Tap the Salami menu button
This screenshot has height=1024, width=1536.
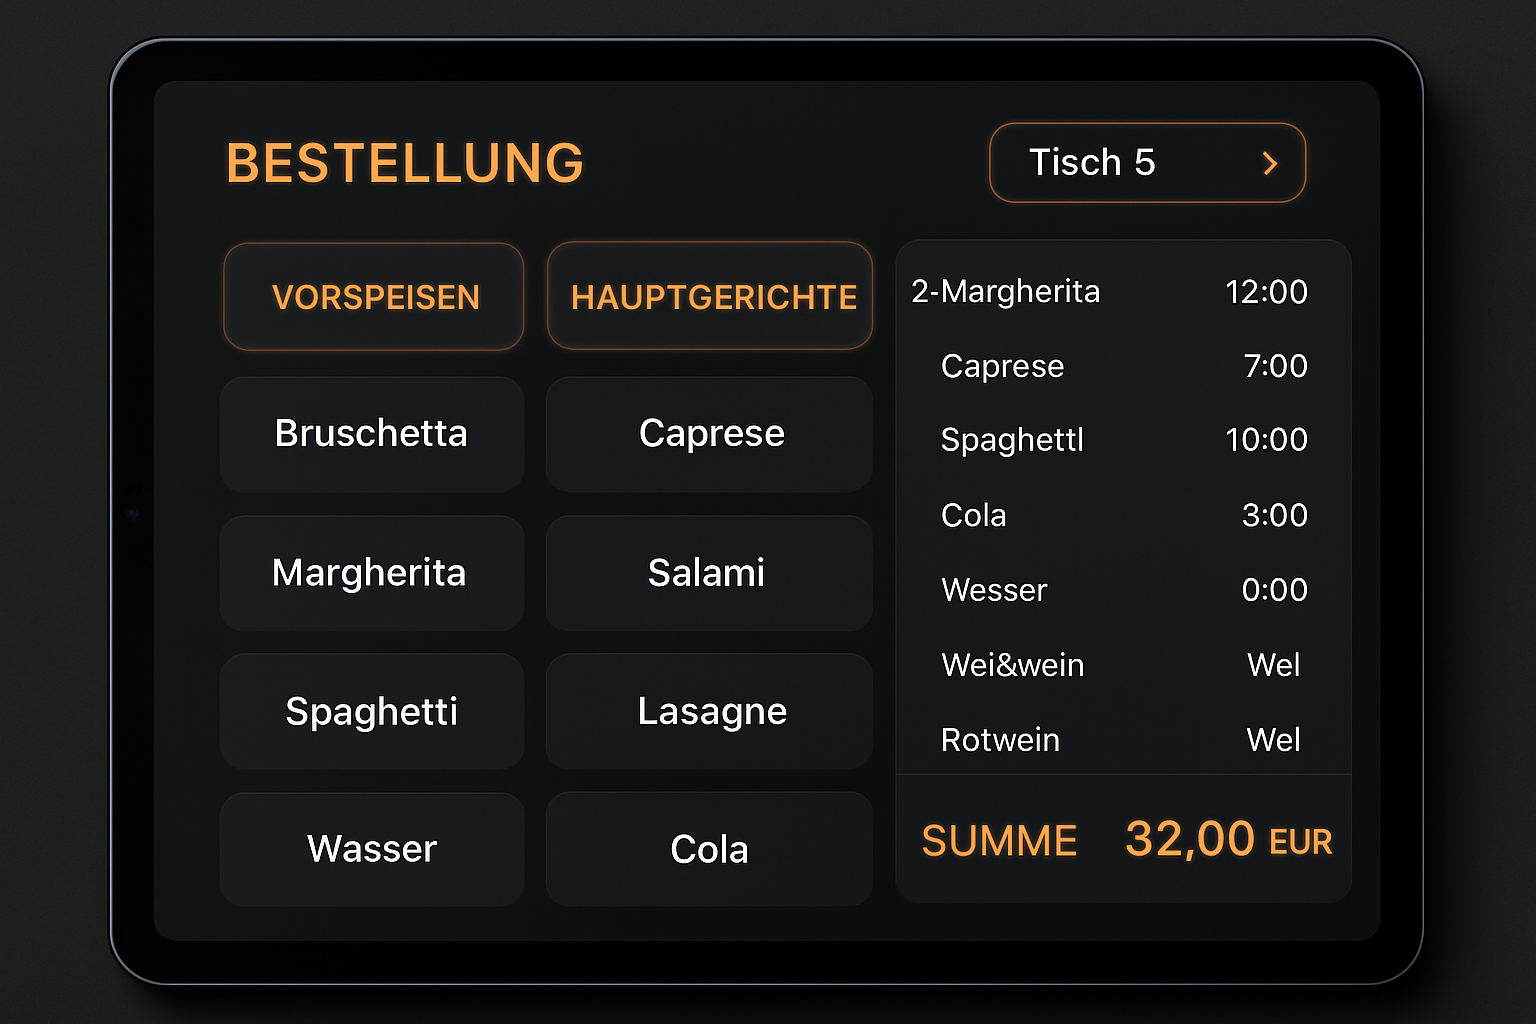pos(710,573)
